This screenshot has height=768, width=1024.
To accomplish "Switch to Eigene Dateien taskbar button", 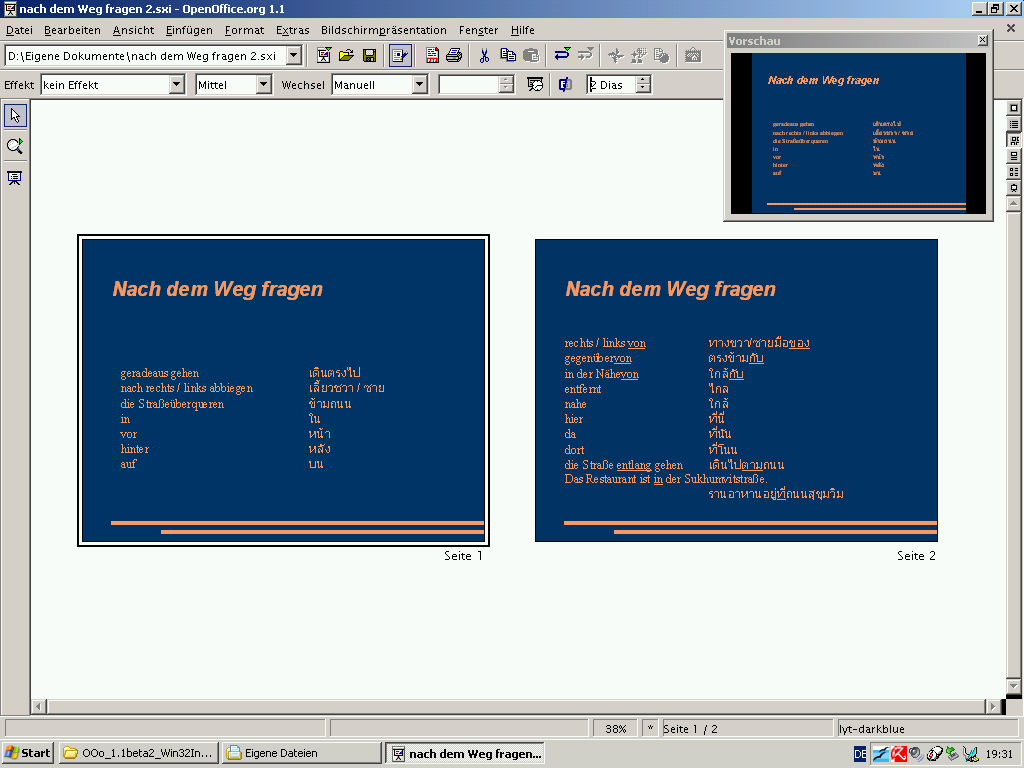I will pyautogui.click(x=300, y=753).
